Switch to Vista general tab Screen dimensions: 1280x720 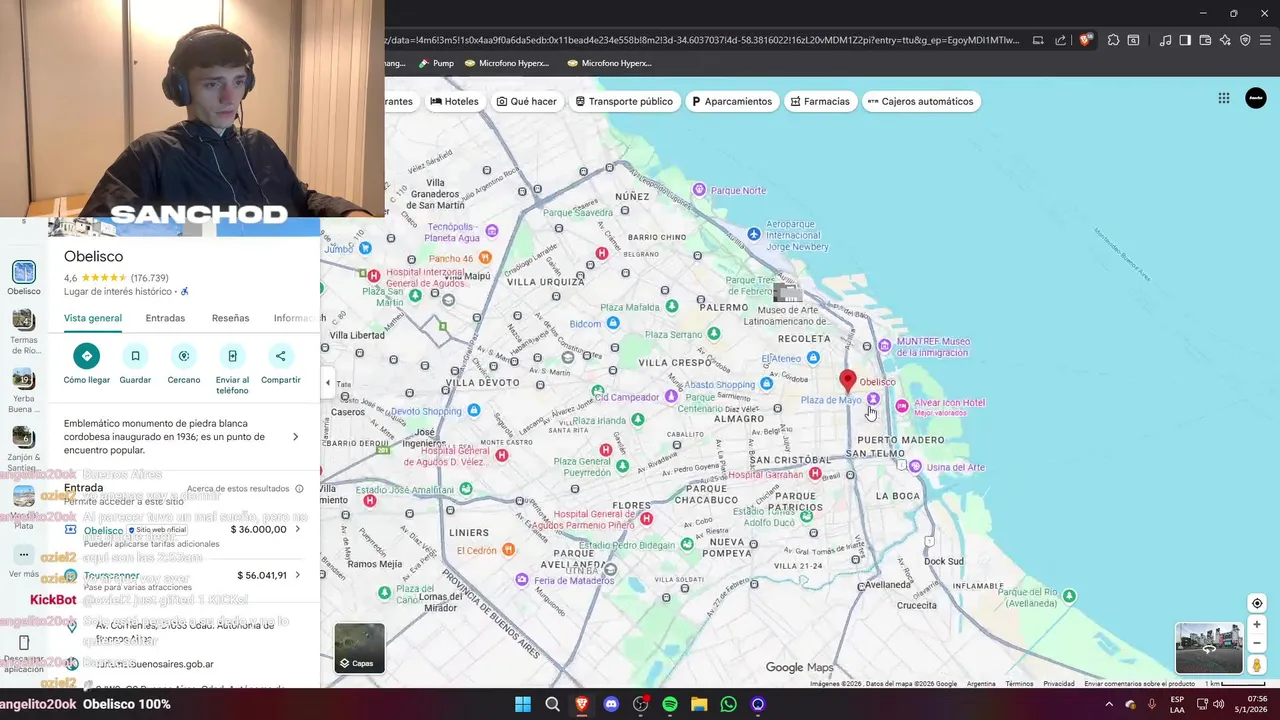tap(93, 318)
